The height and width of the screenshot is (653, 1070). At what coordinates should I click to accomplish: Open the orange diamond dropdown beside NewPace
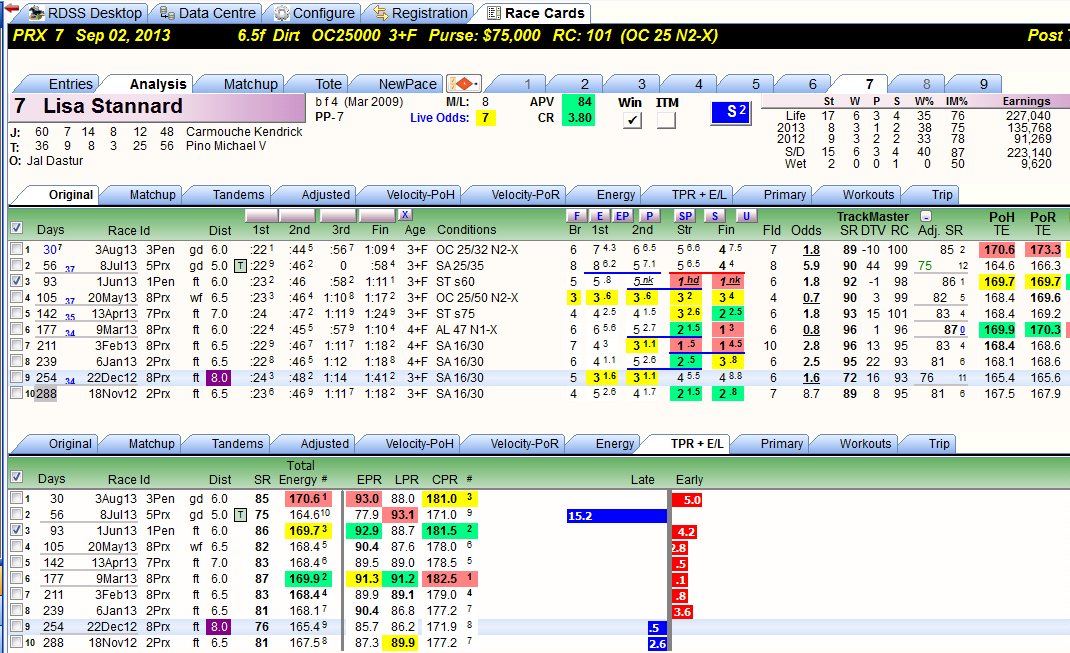pos(464,84)
